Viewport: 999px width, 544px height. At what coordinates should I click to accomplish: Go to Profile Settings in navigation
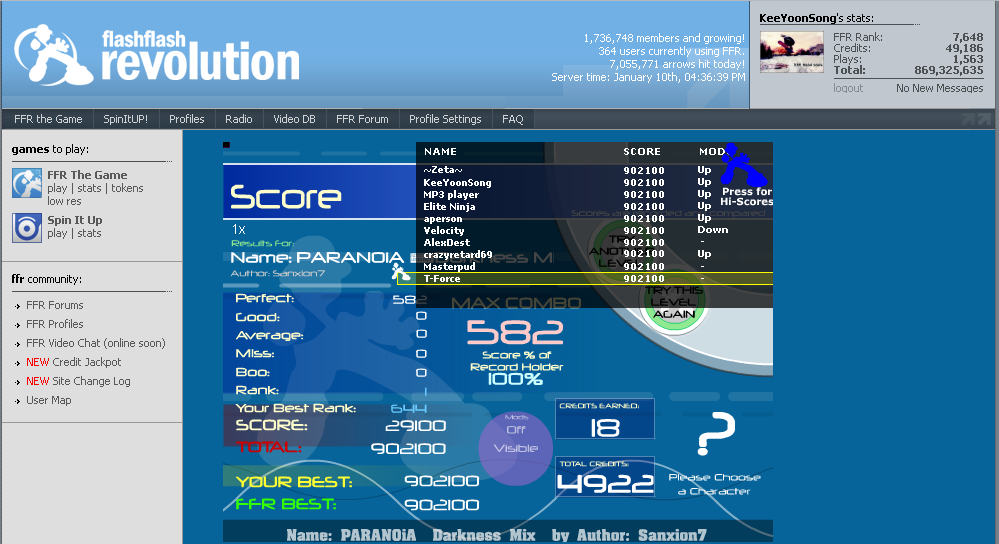click(445, 119)
